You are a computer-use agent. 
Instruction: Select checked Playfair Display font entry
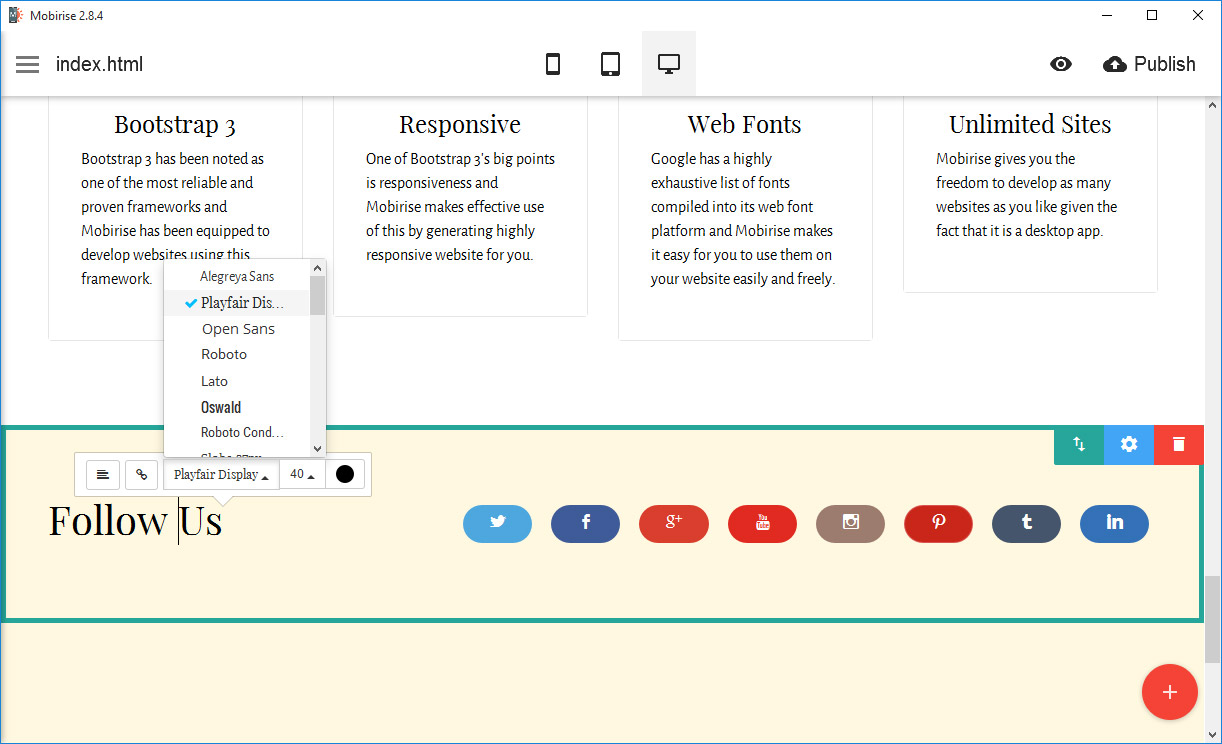click(237, 303)
